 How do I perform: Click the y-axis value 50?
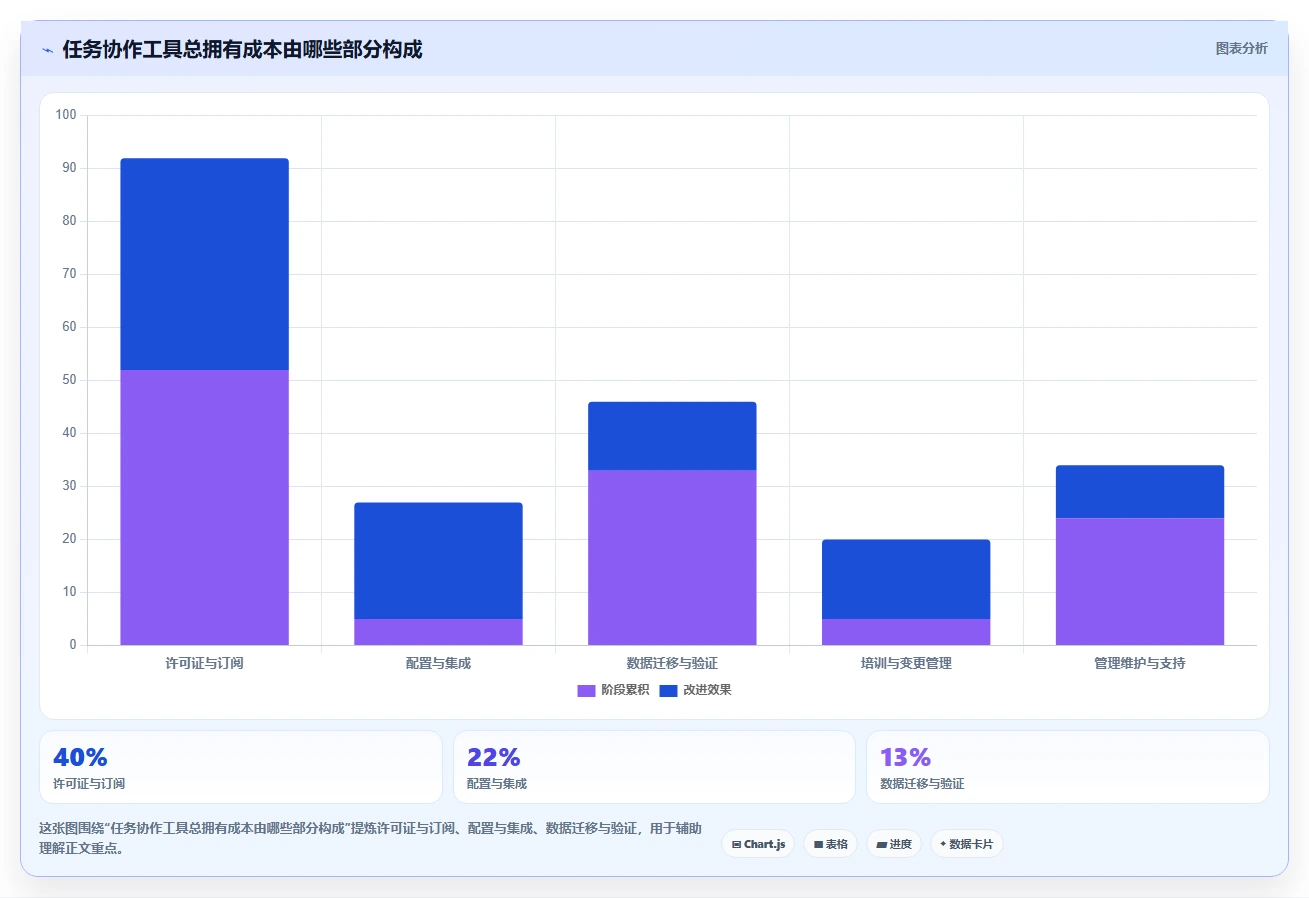click(x=69, y=380)
